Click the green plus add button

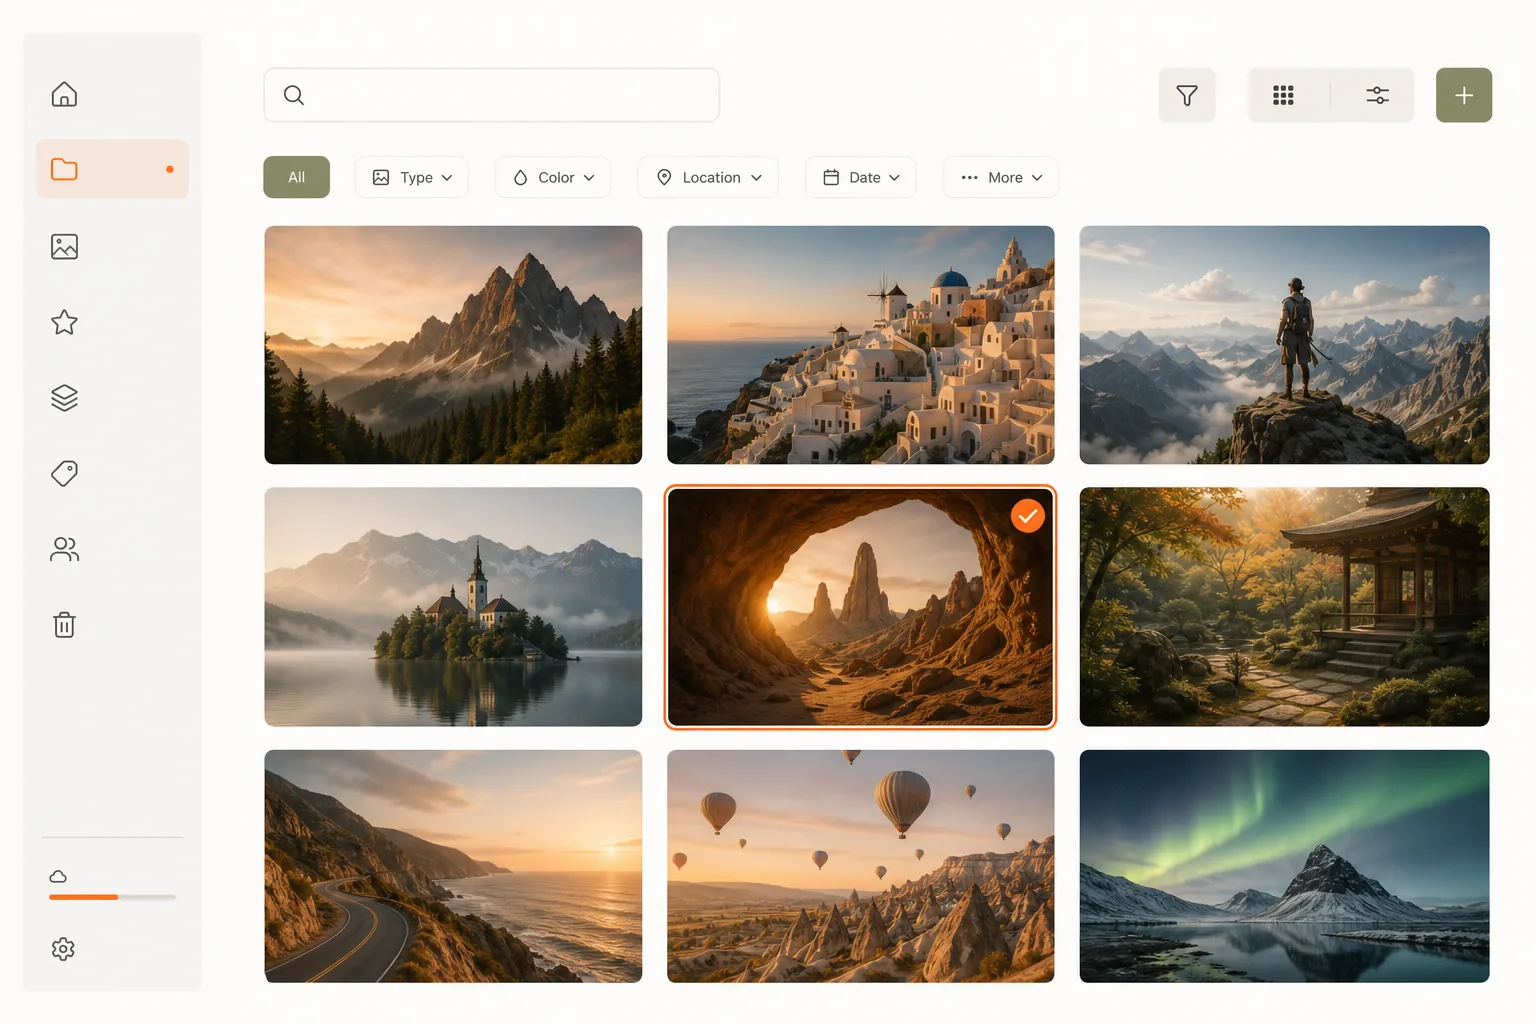[x=1464, y=95]
